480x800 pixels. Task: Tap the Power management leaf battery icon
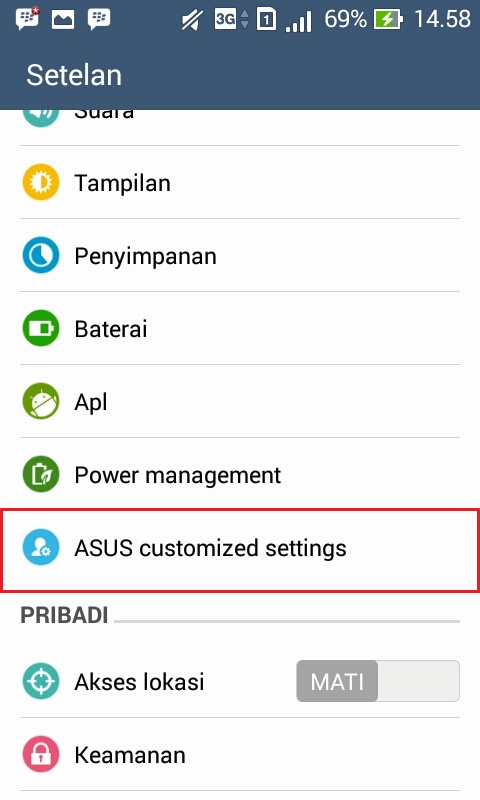point(41,474)
